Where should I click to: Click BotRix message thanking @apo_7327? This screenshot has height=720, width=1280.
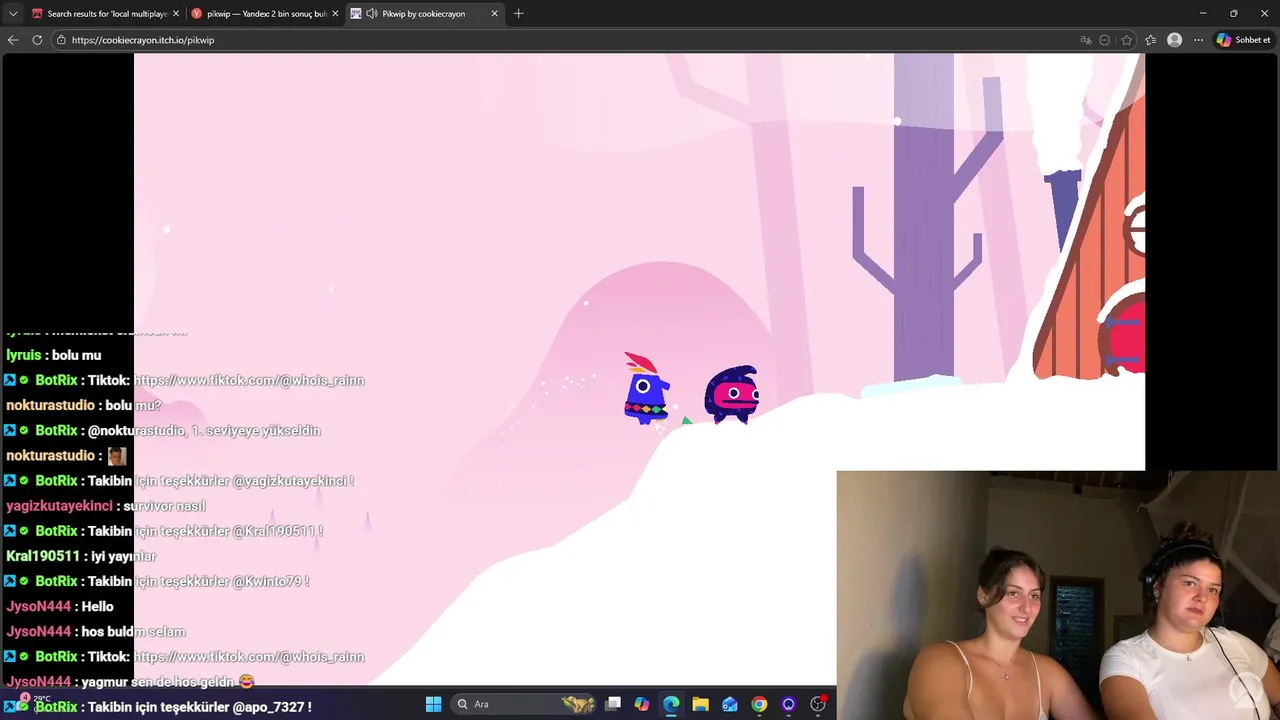(158, 706)
